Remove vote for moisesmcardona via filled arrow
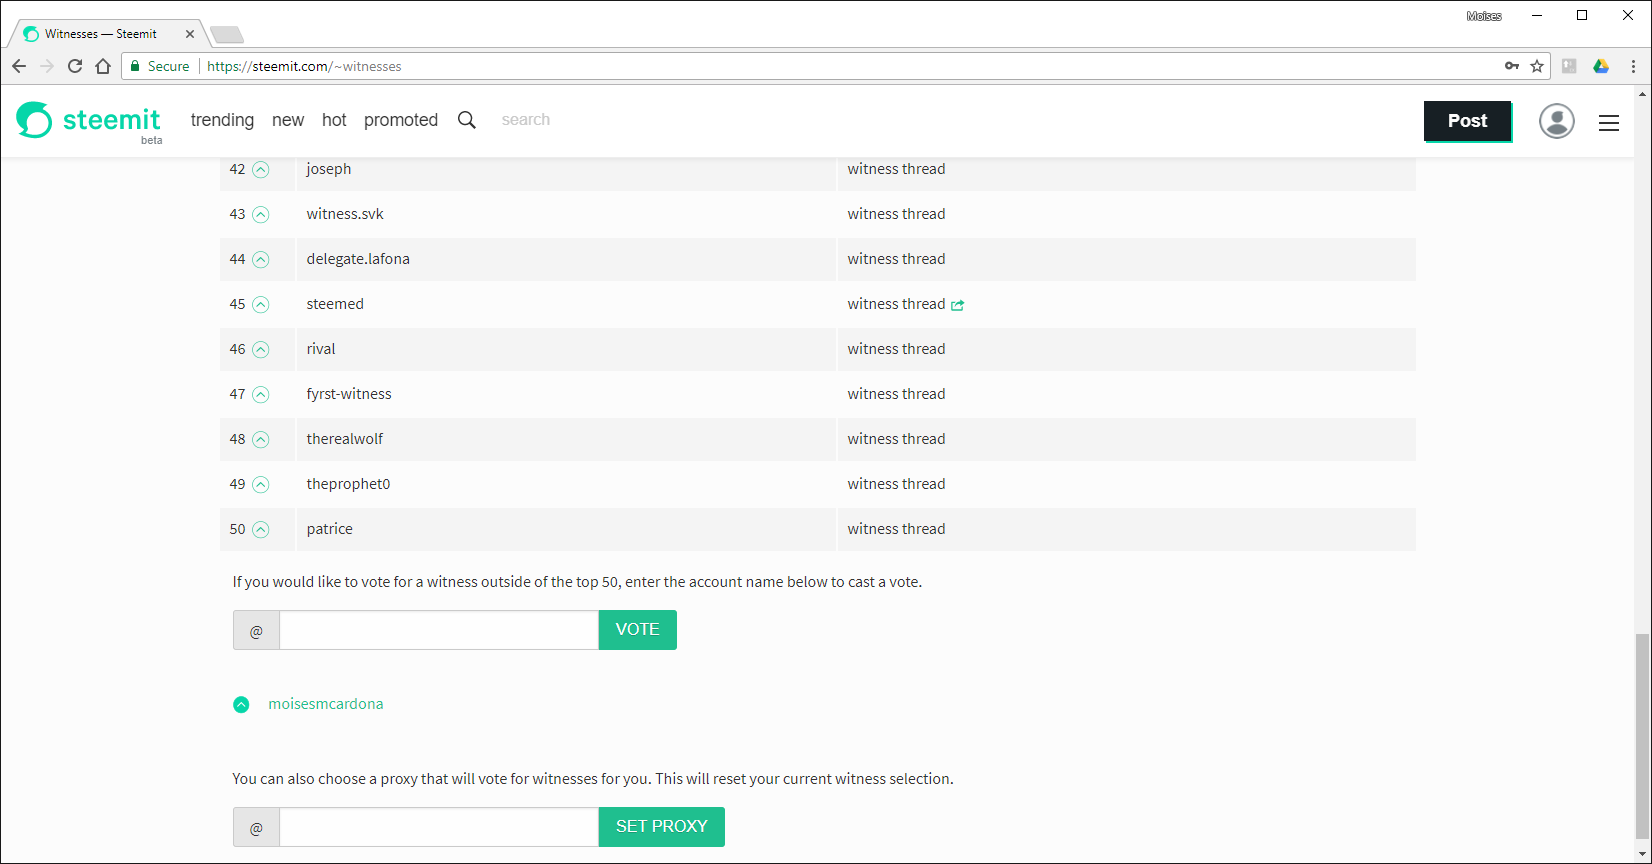Viewport: 1652px width, 864px height. [241, 705]
